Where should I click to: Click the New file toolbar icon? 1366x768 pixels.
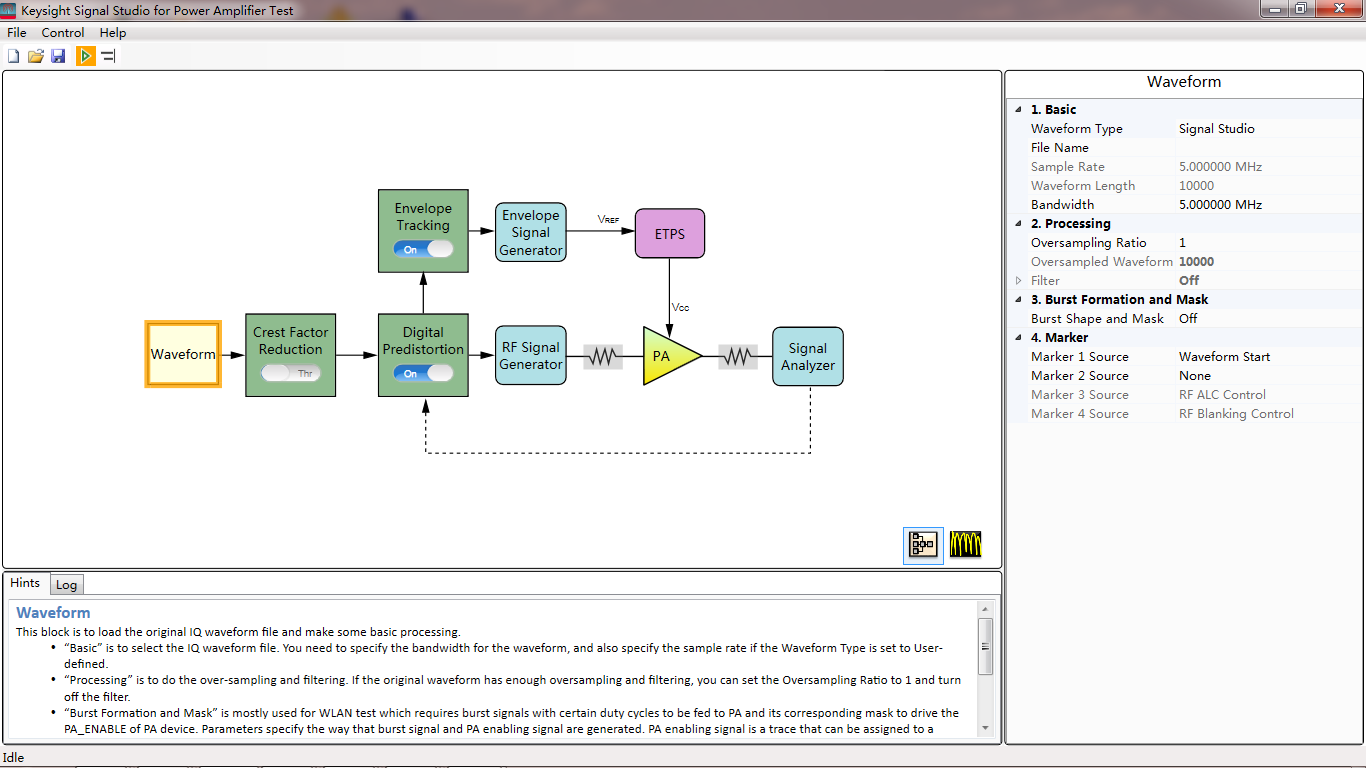tap(13, 56)
